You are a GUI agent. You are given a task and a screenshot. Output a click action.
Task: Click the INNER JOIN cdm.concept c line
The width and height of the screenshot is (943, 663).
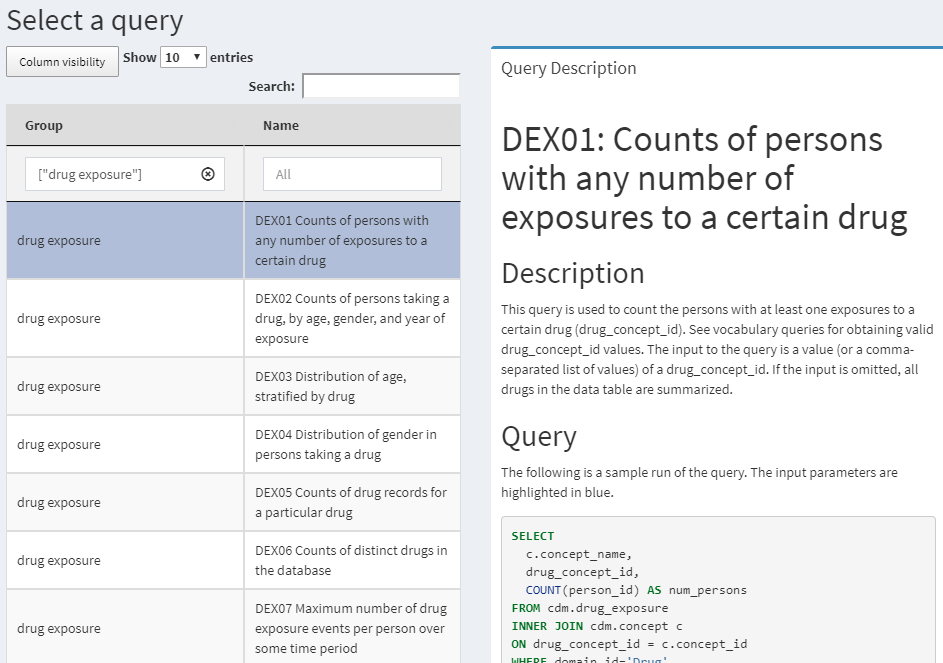pyautogui.click(x=597, y=626)
